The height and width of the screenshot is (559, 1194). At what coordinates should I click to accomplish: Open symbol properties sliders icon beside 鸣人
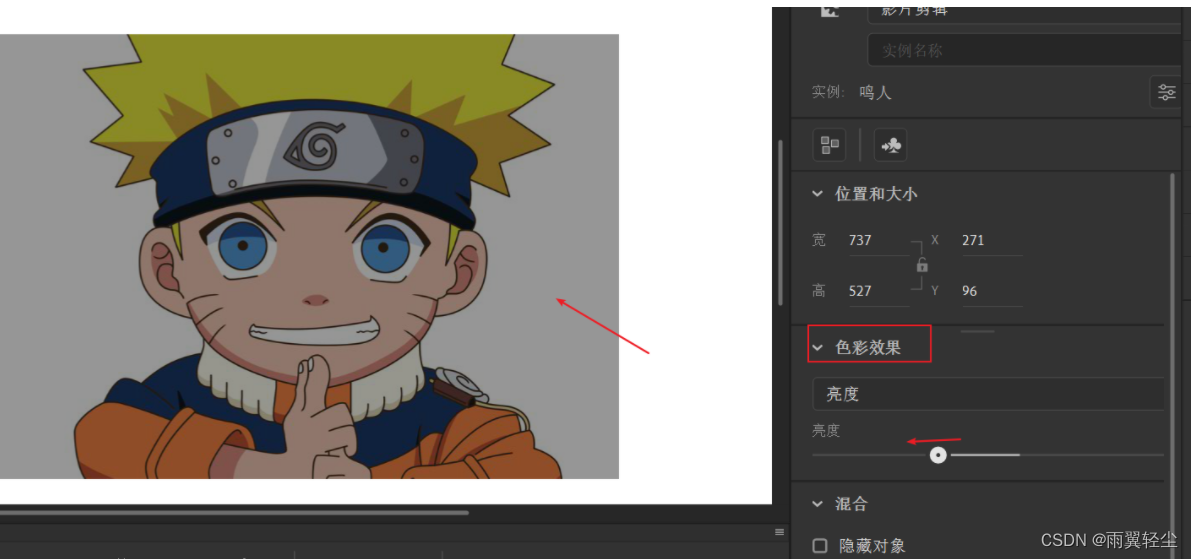[1166, 93]
